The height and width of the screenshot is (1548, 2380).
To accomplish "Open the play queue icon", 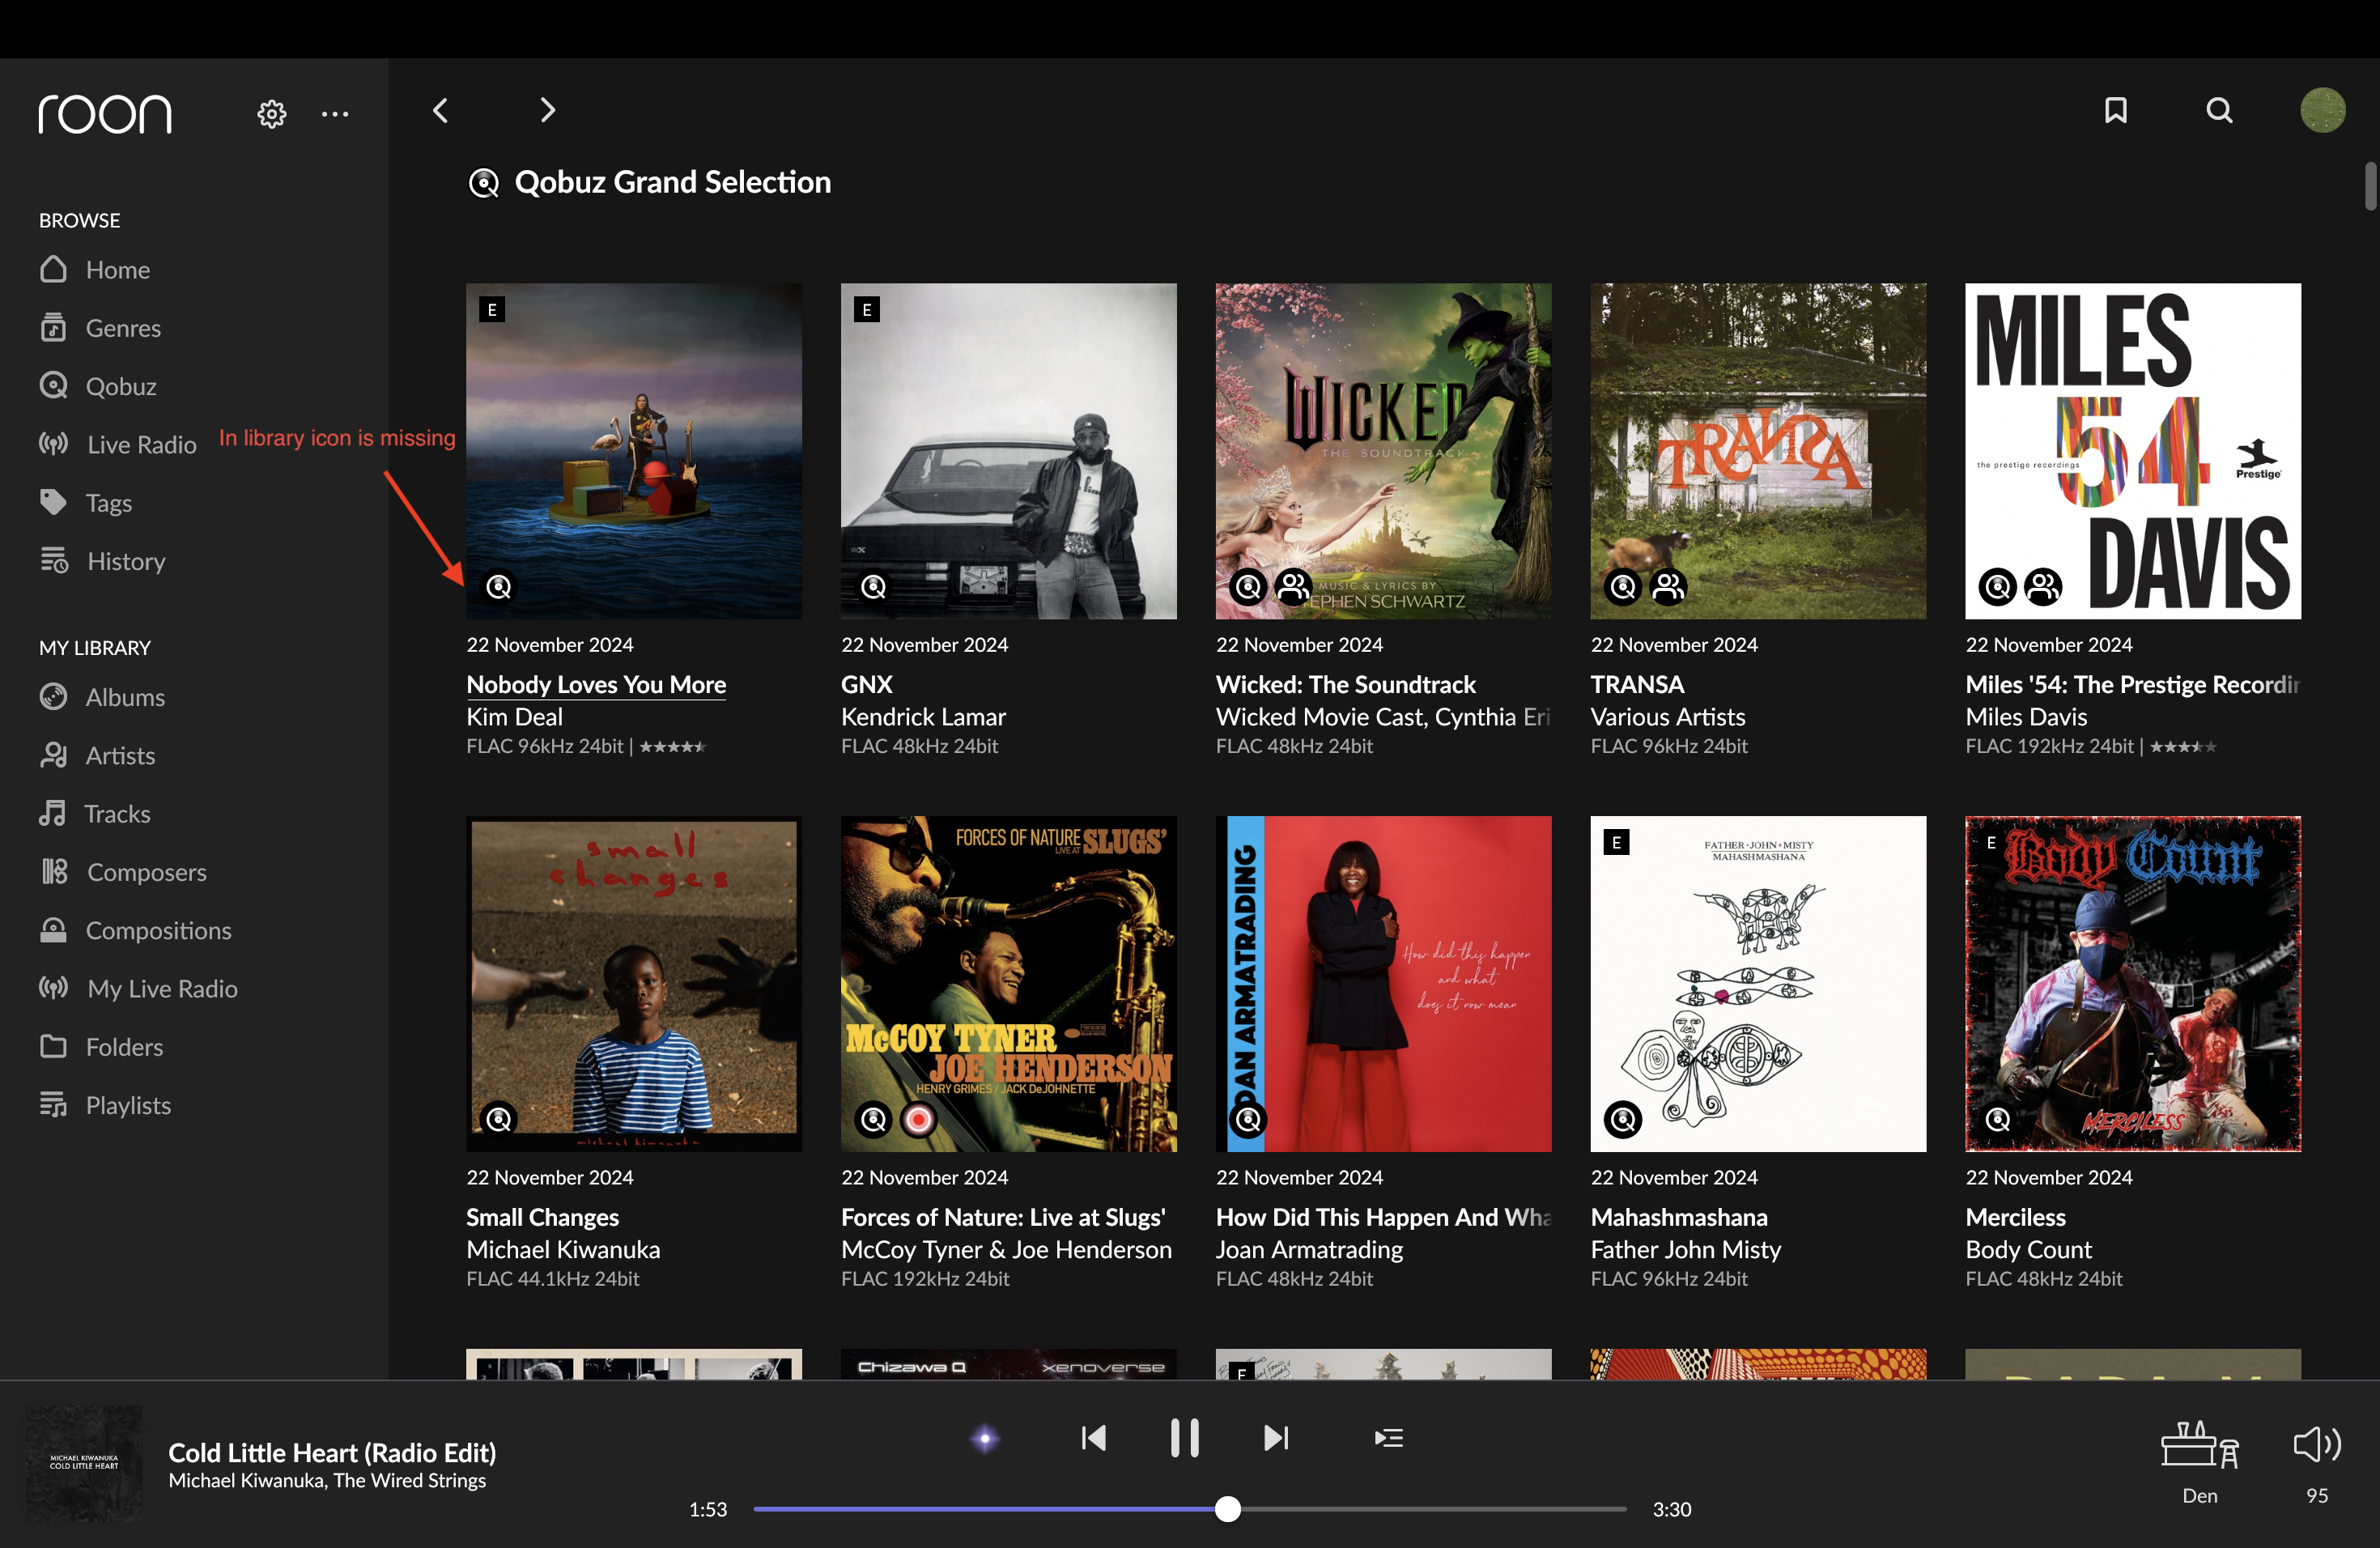I will [1388, 1438].
